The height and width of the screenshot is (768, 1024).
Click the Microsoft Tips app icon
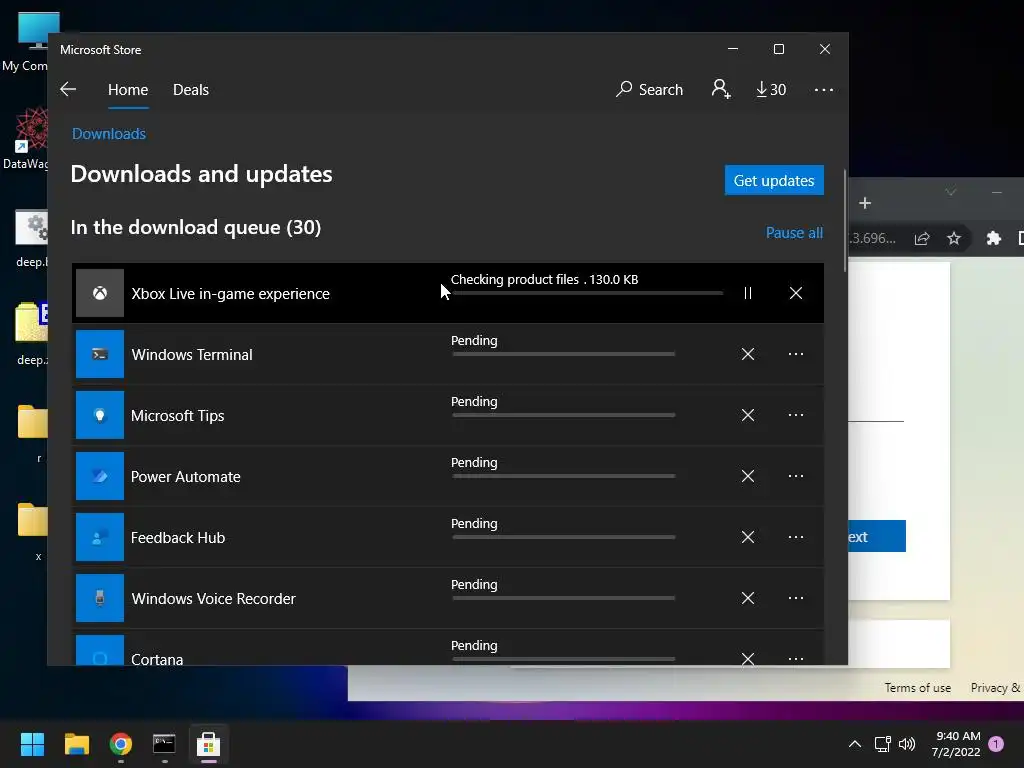(x=100, y=415)
